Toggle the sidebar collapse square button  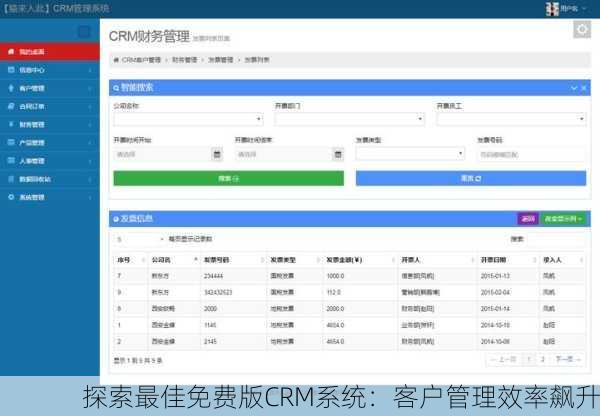[x=84, y=31]
